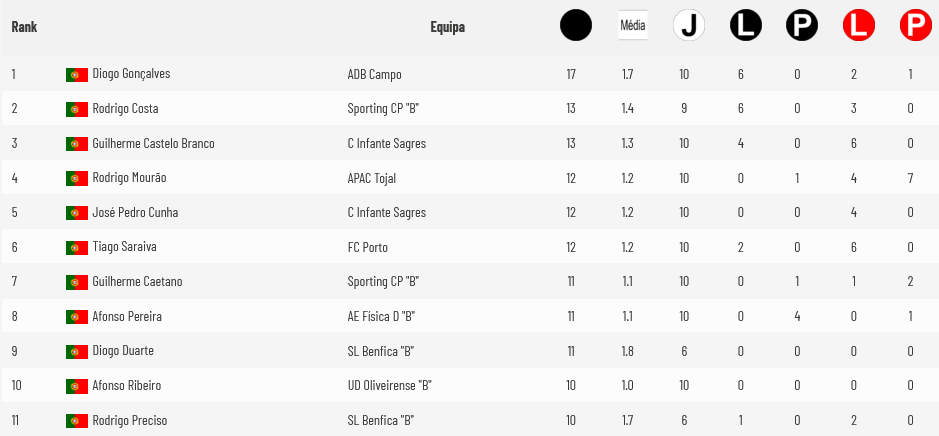
Task: Select player Rodrigo Preciso
Action: 129,420
